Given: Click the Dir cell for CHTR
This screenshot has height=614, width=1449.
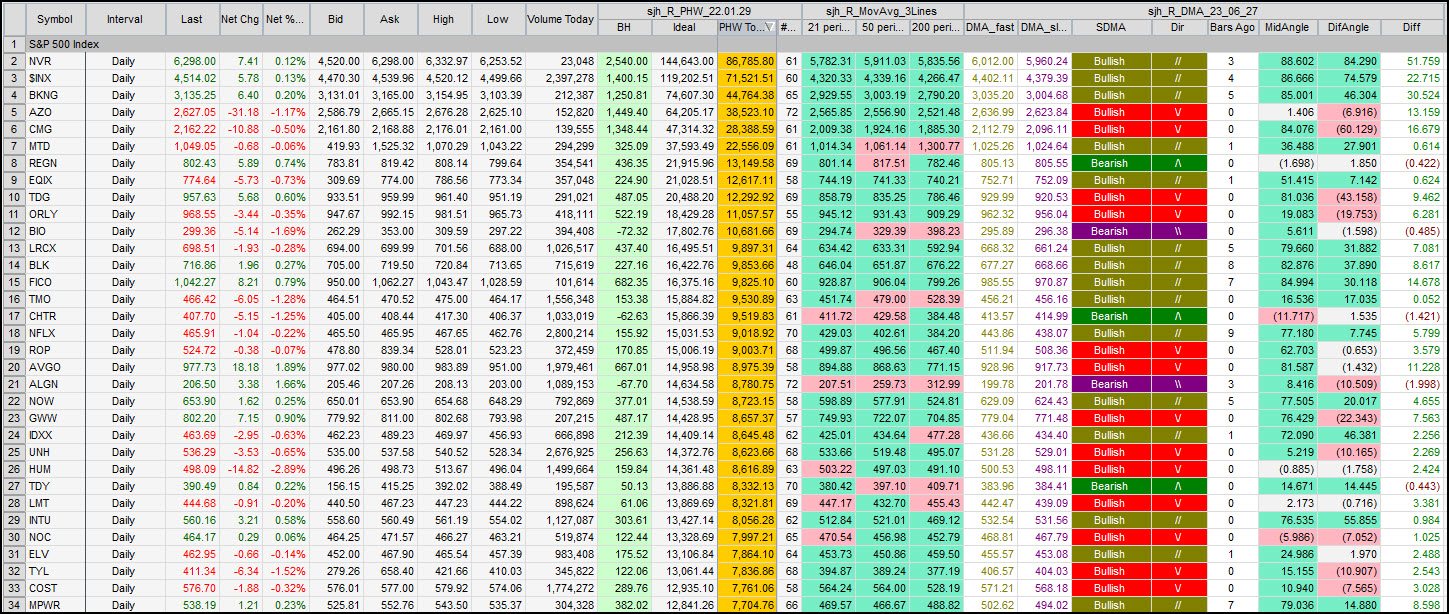Looking at the screenshot, I should (1177, 316).
